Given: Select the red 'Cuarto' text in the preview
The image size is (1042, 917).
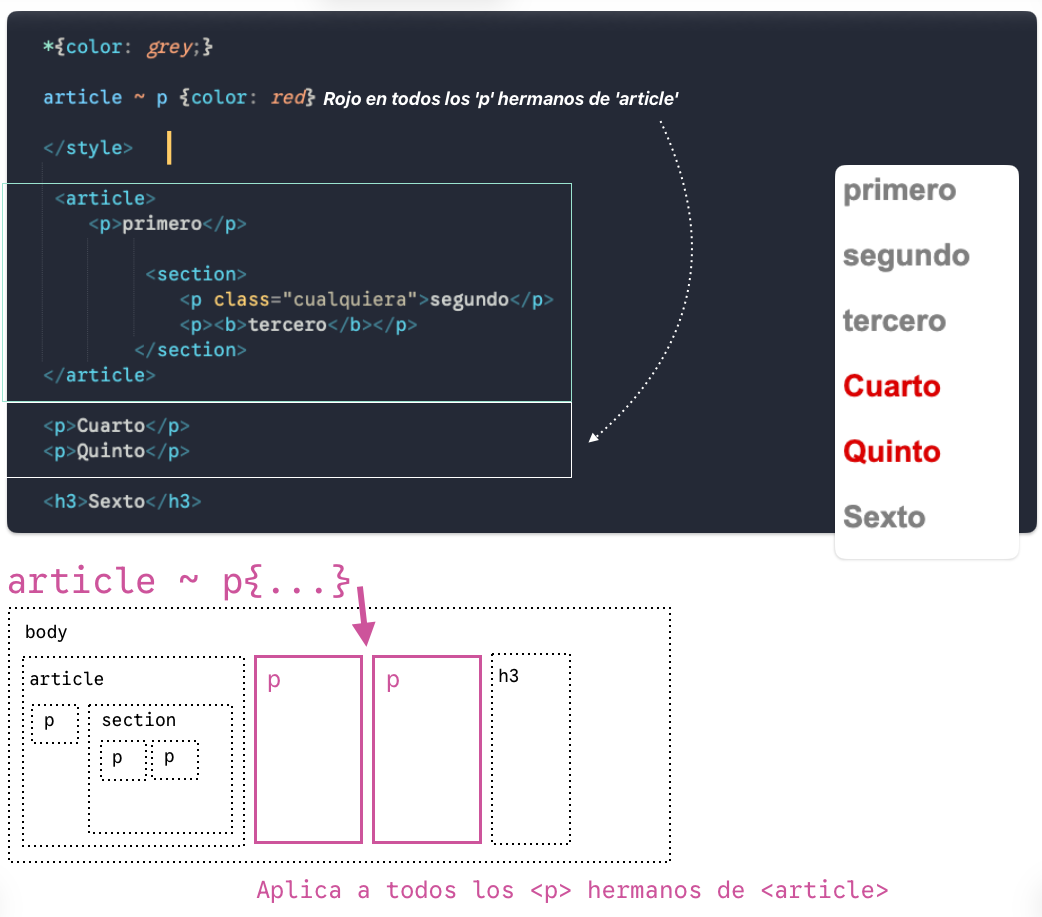Looking at the screenshot, I should 891,386.
